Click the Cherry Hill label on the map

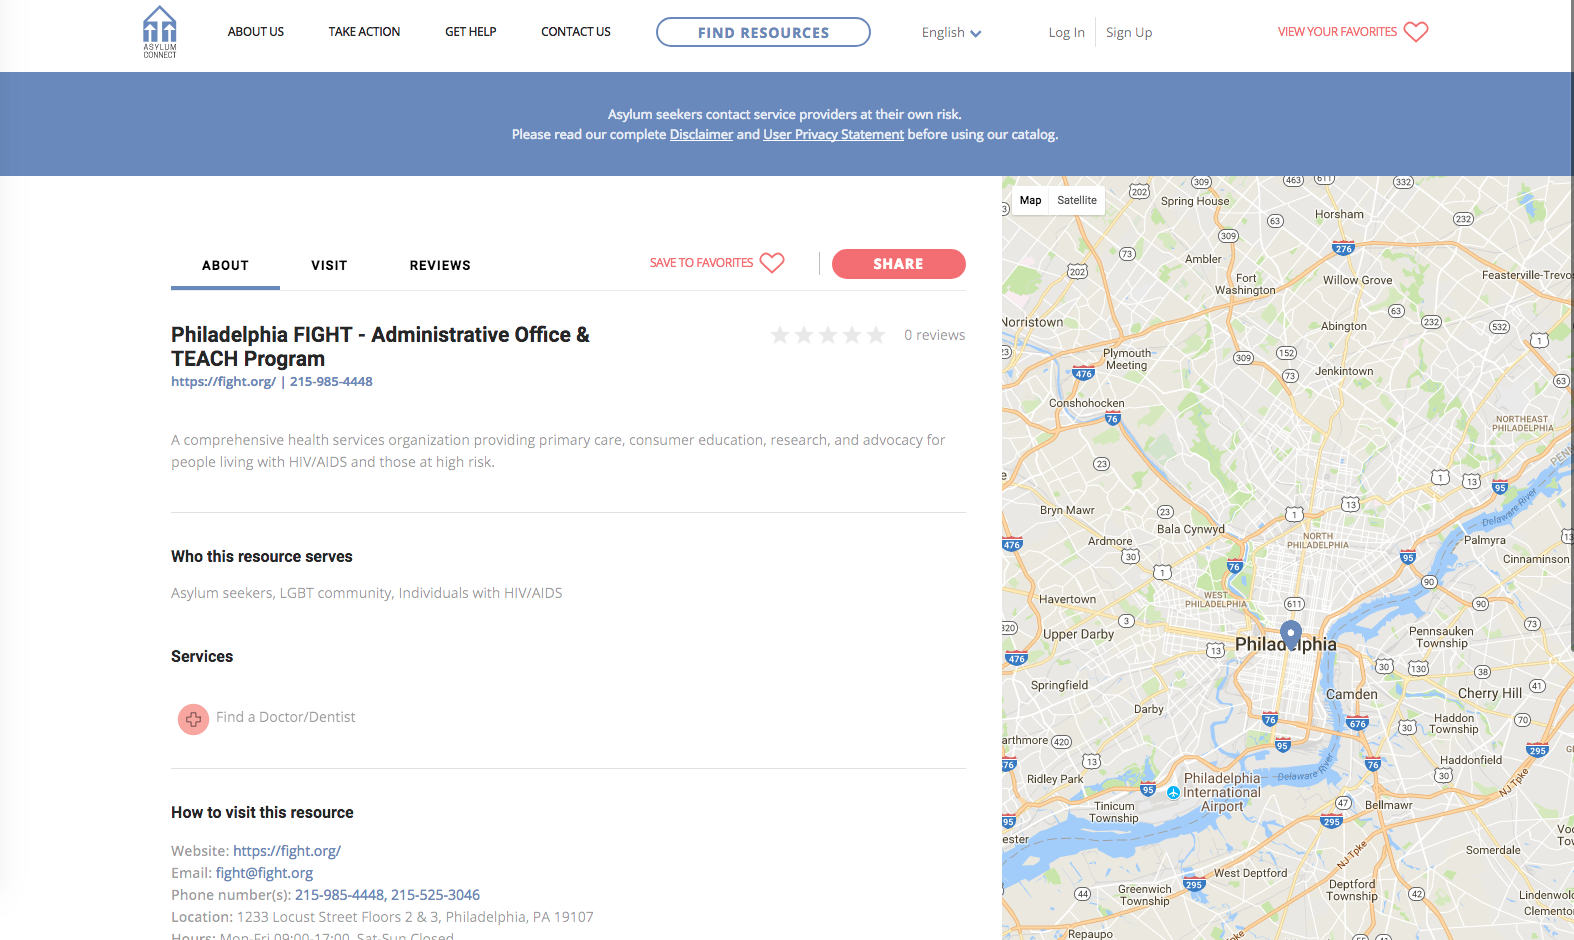(1490, 693)
